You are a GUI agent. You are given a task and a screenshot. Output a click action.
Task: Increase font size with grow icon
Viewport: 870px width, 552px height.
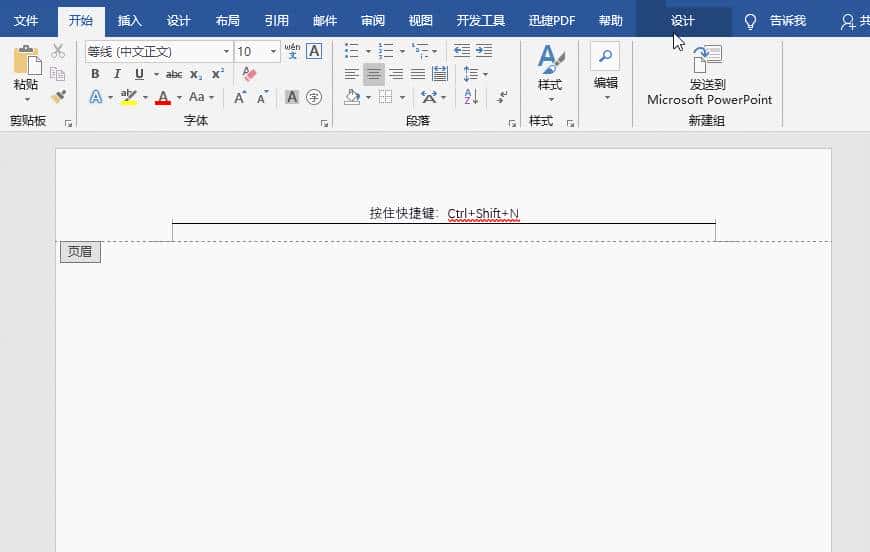pyautogui.click(x=240, y=97)
